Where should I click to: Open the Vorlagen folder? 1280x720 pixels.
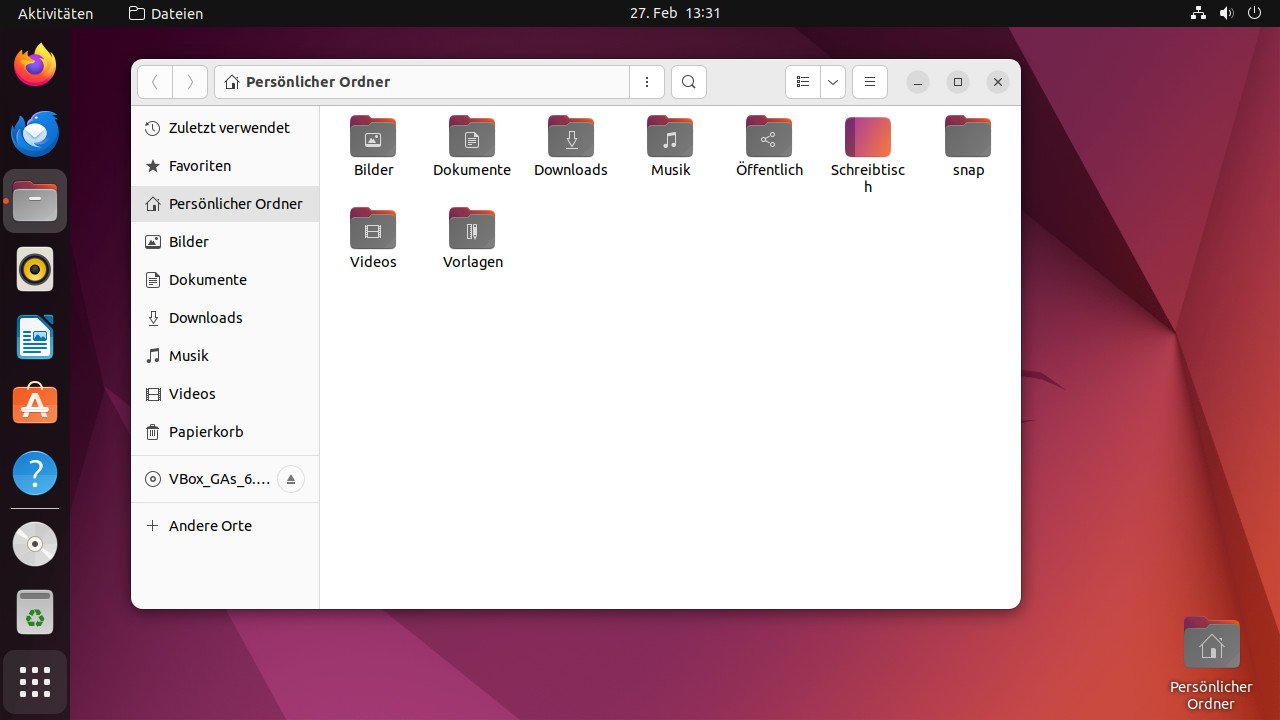(472, 229)
